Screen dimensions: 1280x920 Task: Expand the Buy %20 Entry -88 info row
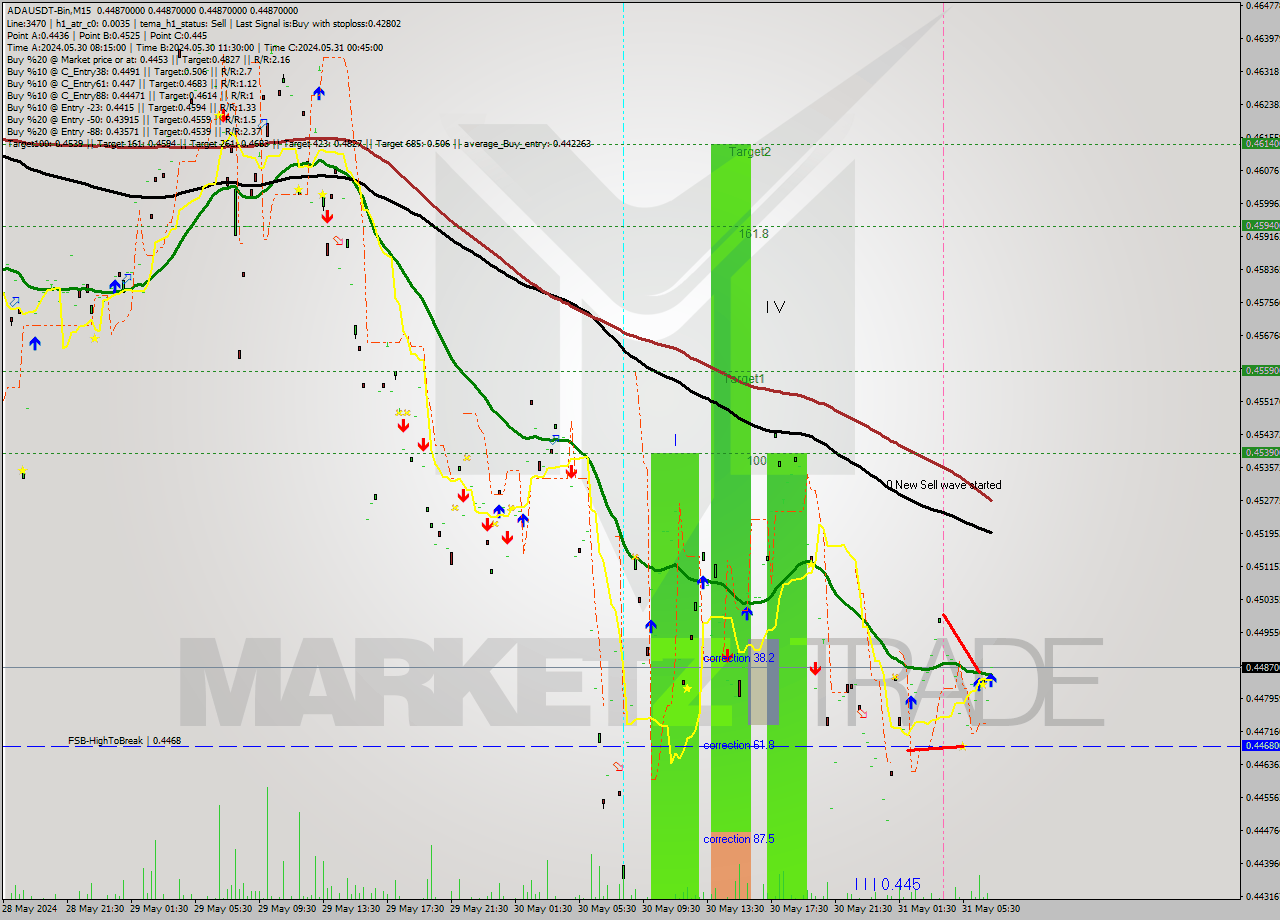pyautogui.click(x=100, y=130)
